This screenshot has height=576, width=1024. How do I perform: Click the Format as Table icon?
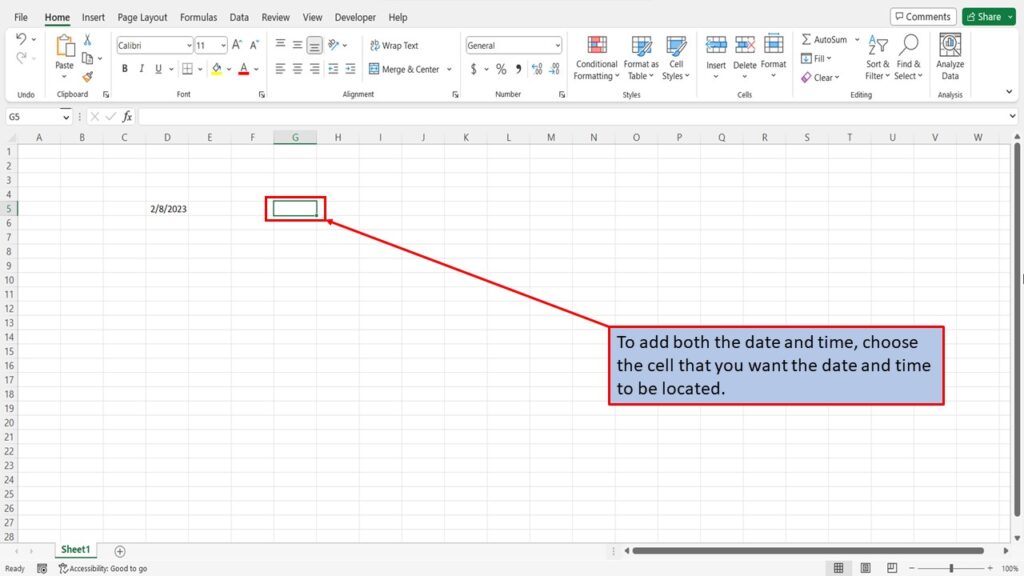click(640, 58)
